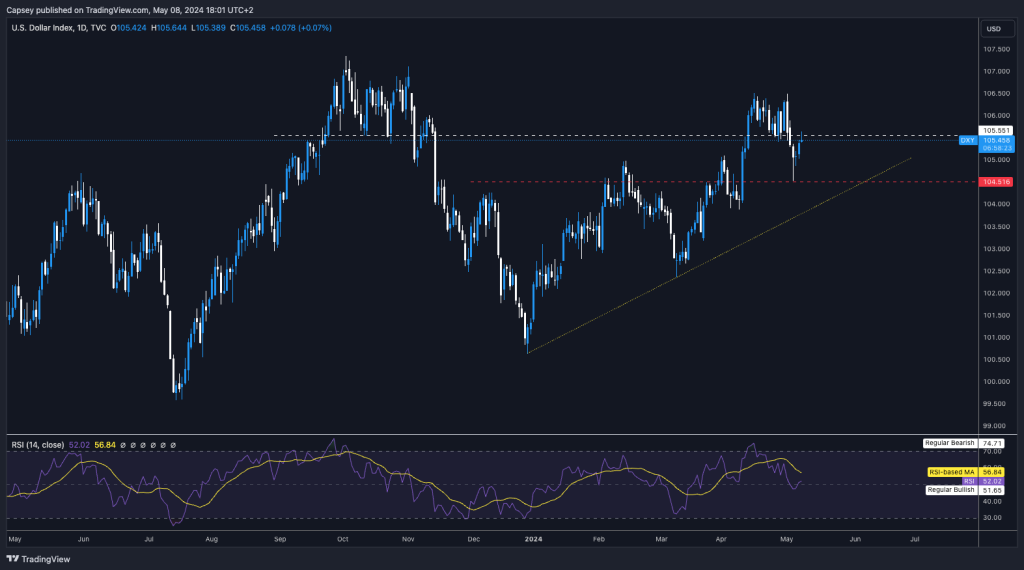
Task: Click the Regular Bearish RSI label
Action: tap(948, 442)
